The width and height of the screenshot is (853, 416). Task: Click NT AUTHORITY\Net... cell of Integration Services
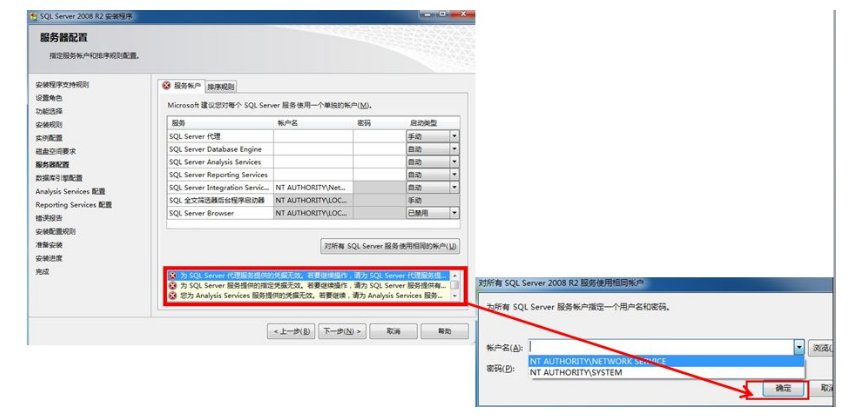coord(313,188)
